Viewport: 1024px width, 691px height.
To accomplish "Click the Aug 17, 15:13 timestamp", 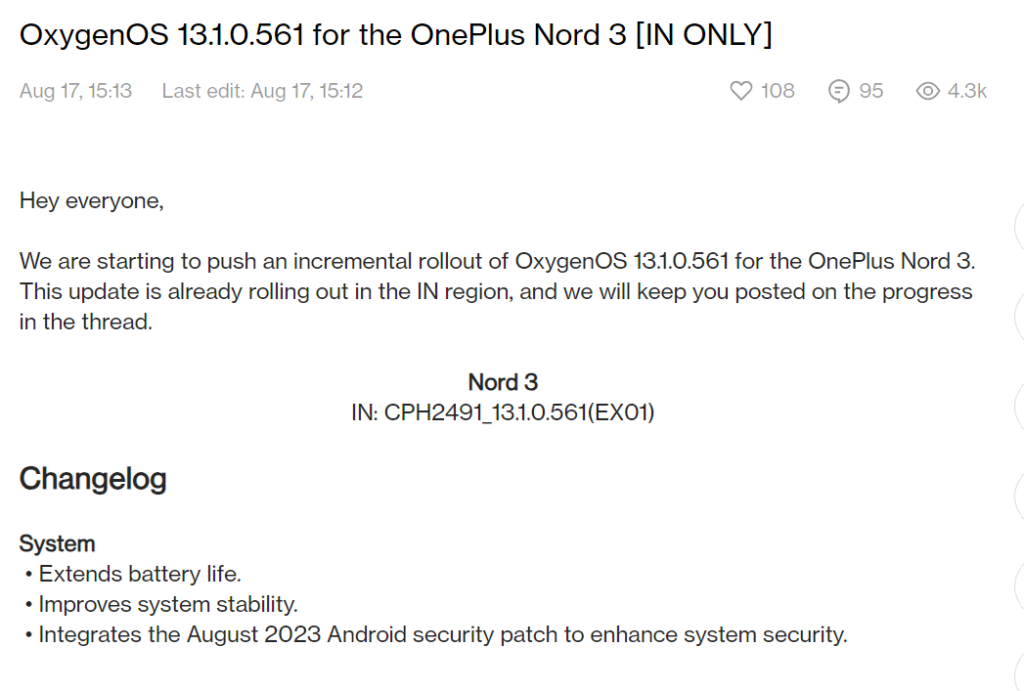I will [75, 90].
